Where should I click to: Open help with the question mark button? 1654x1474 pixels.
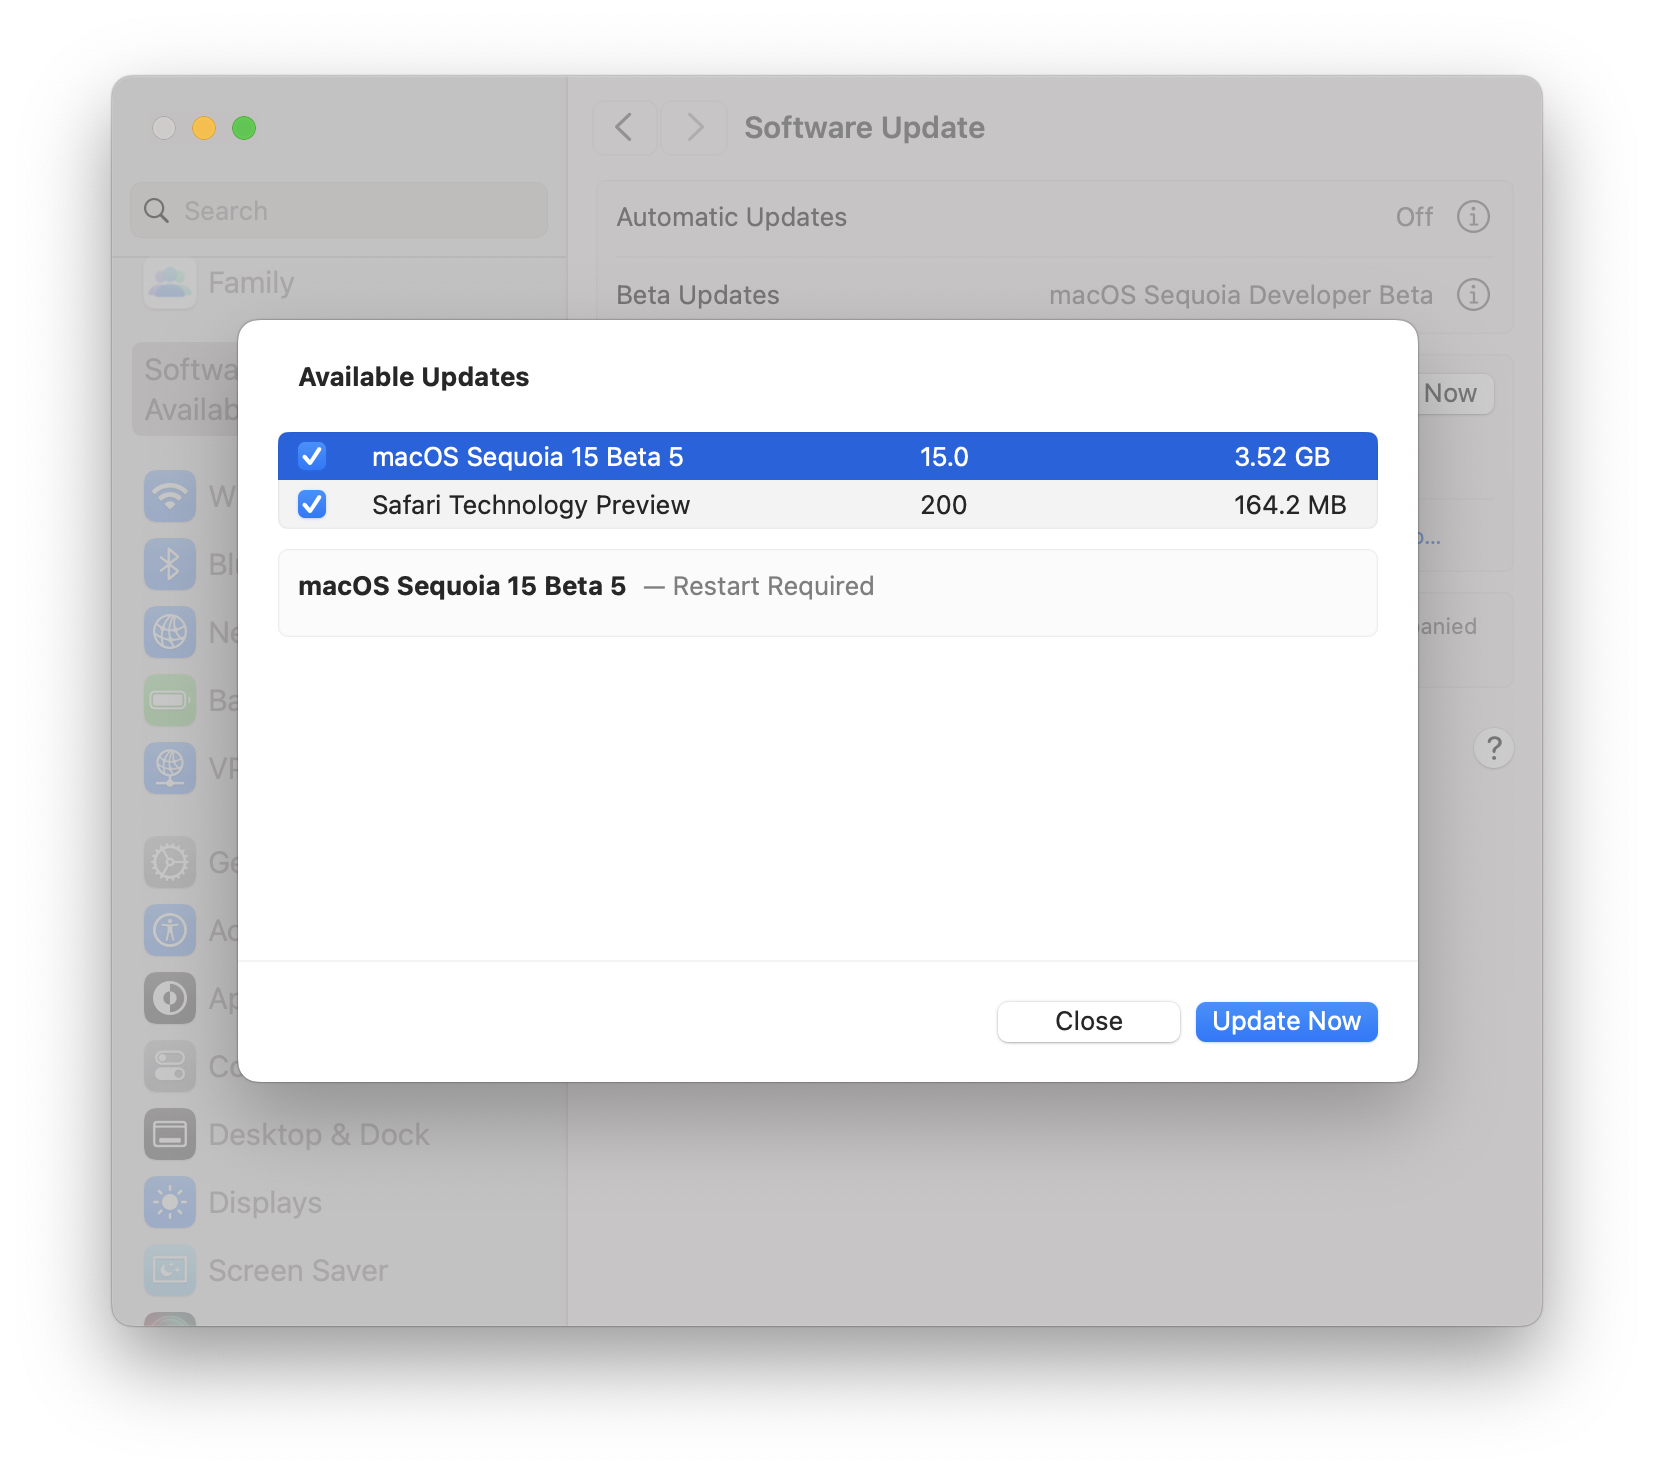point(1493,748)
